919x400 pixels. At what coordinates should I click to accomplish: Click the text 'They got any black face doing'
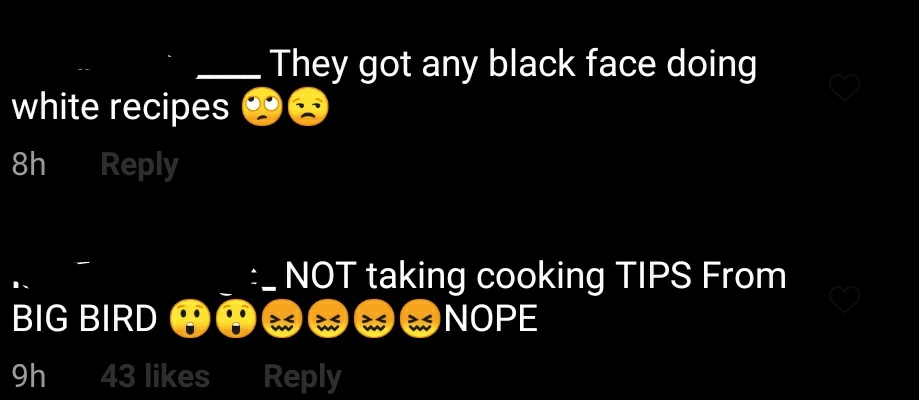(513, 65)
